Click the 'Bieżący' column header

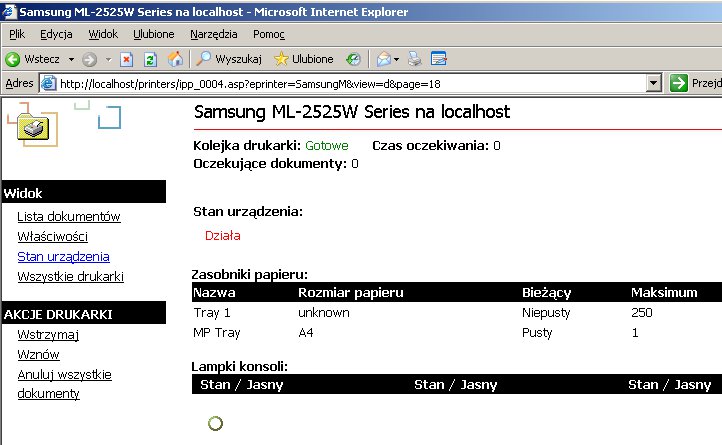point(547,293)
